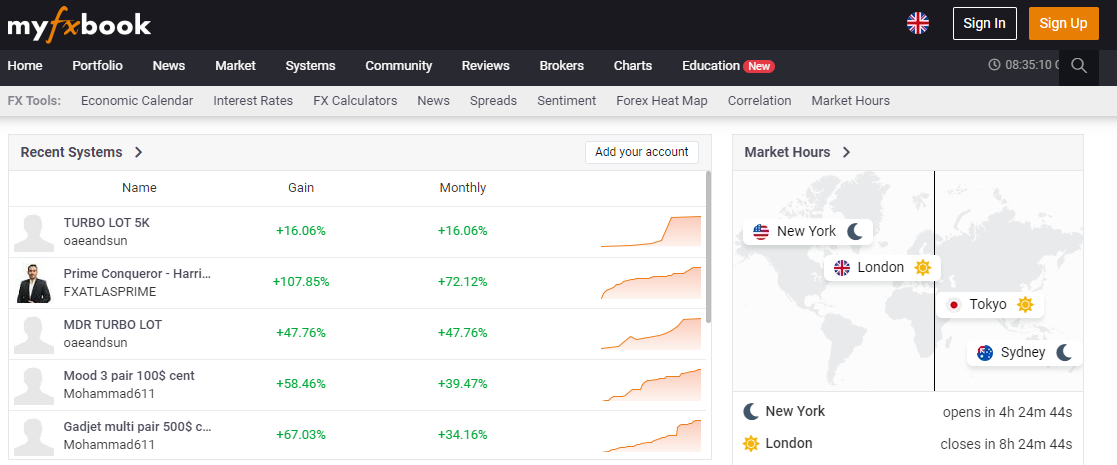Viewport: 1117px width, 465px height.
Task: Click the search magnifier icon
Action: click(x=1078, y=66)
